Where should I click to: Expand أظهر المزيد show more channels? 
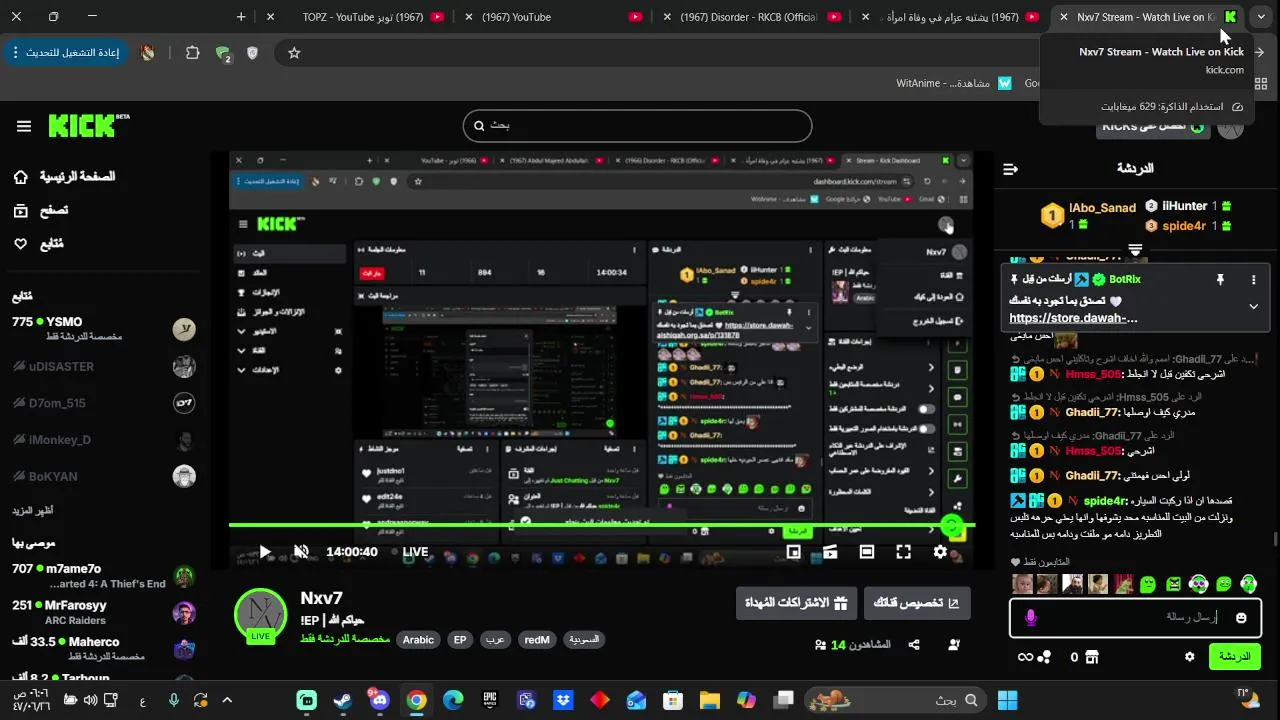(33, 510)
